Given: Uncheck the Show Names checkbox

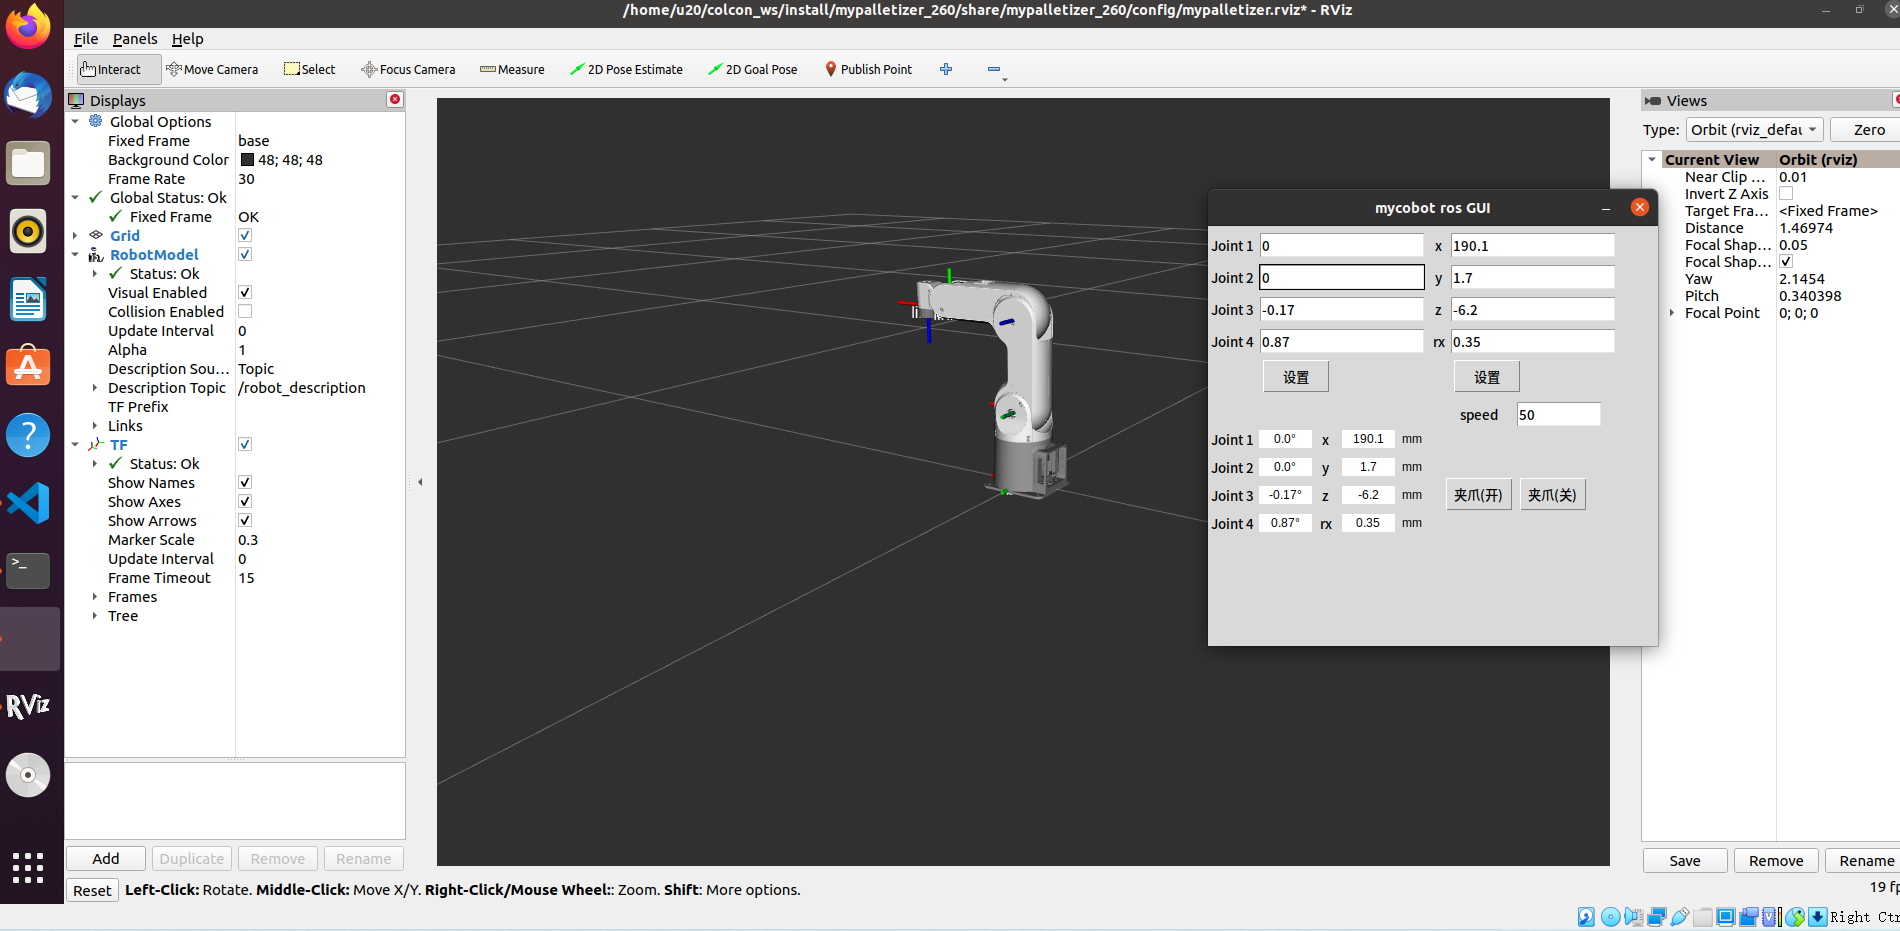Looking at the screenshot, I should 245,483.
